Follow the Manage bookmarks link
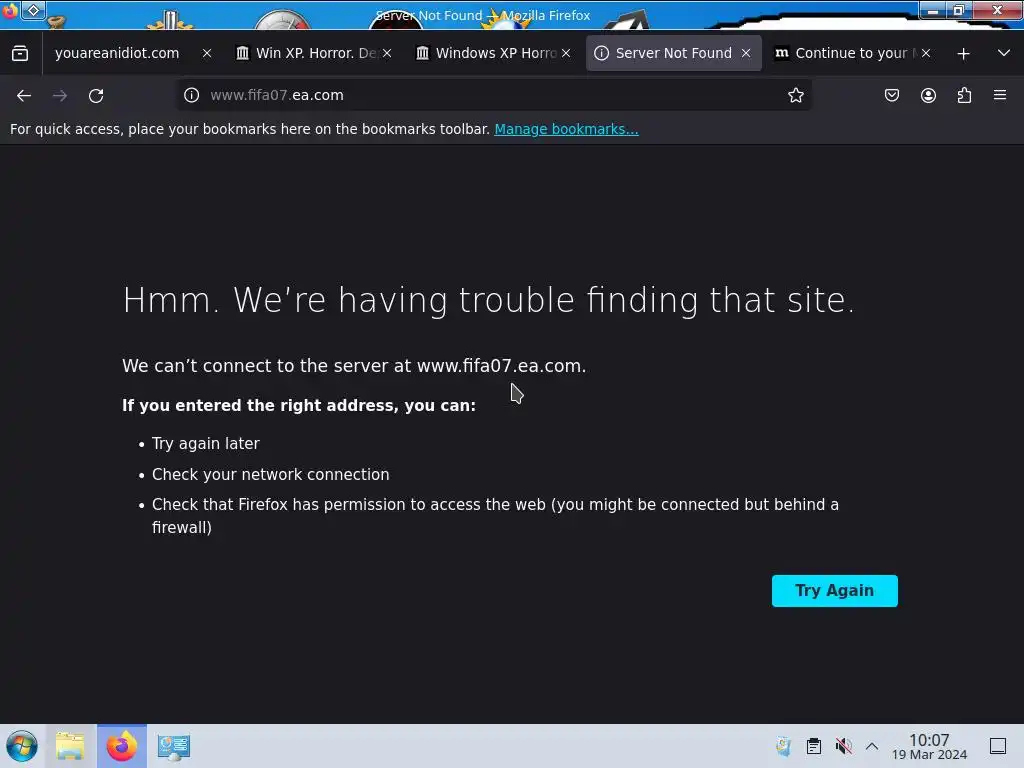This screenshot has height=768, width=1024. pos(566,129)
